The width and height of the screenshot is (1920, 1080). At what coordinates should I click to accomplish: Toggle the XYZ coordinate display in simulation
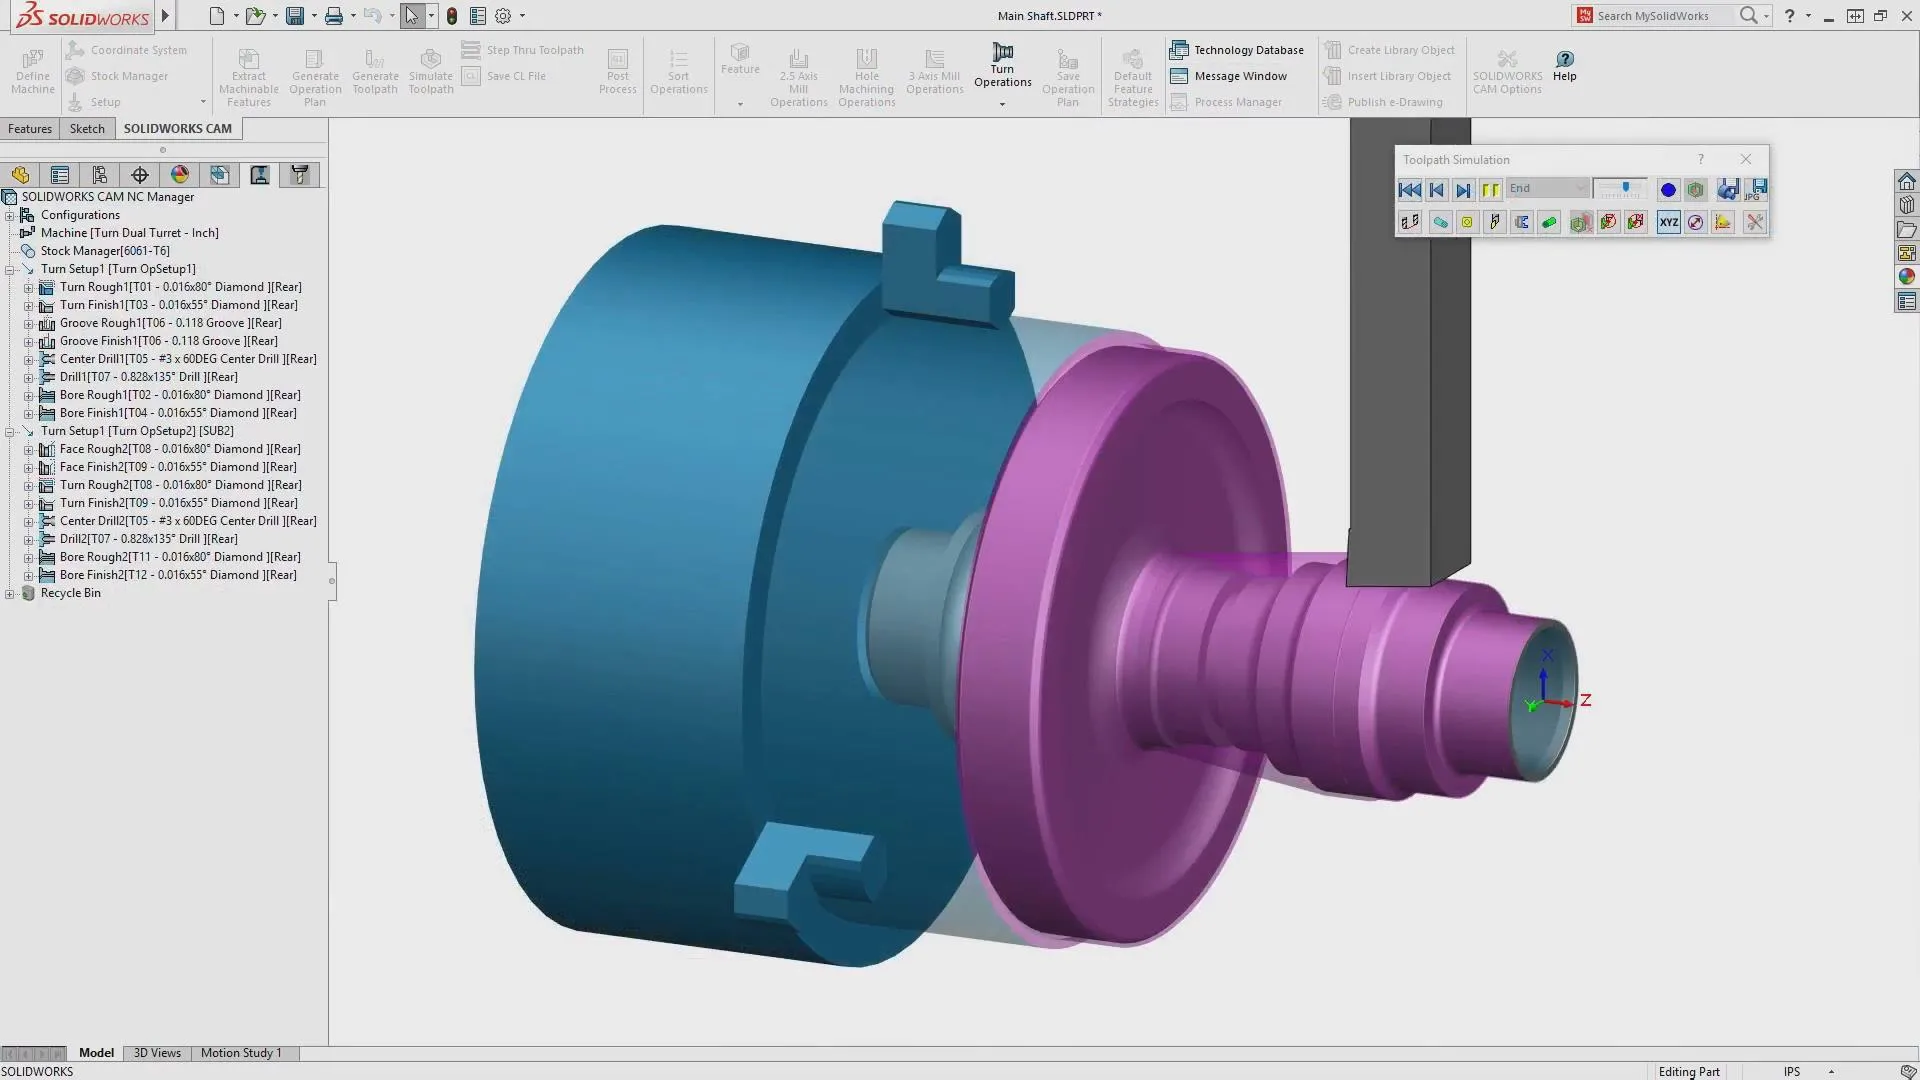[1668, 222]
